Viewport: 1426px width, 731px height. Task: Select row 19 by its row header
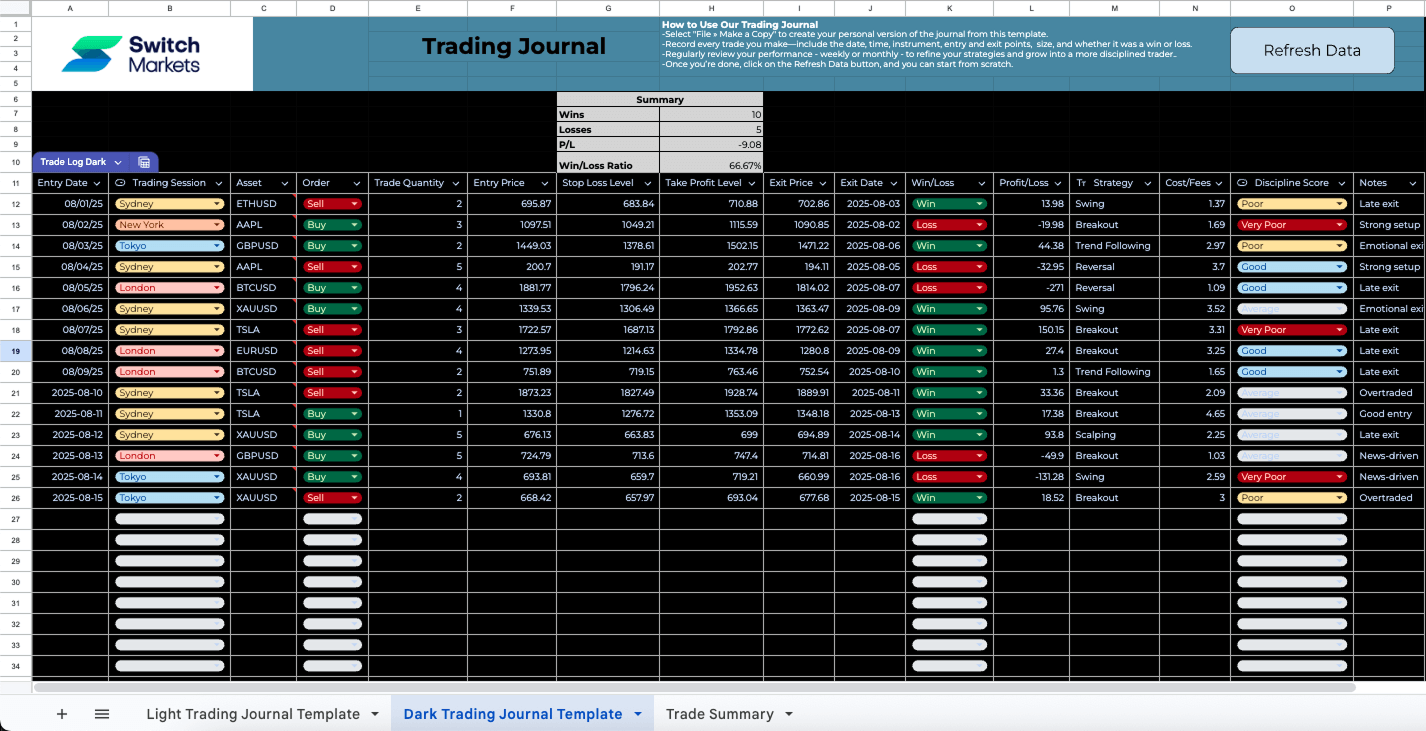(15, 351)
